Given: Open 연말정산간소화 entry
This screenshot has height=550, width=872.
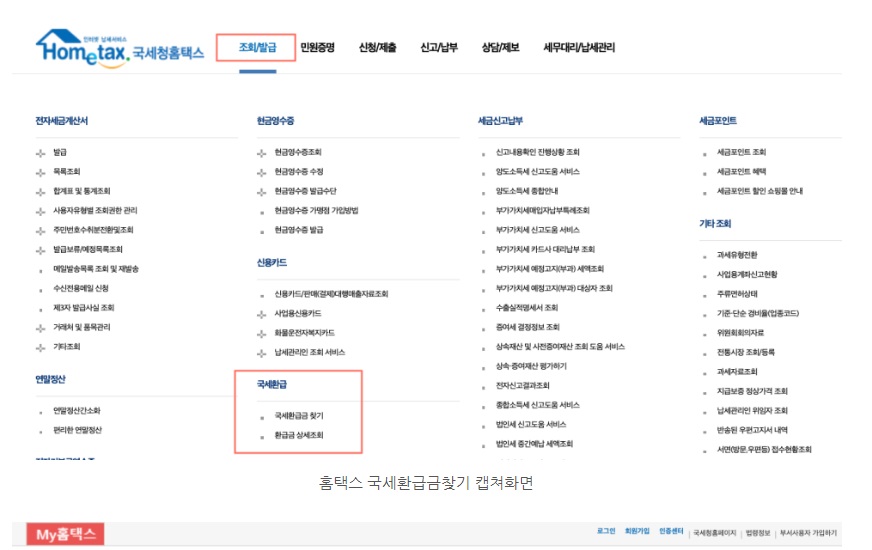Looking at the screenshot, I should pos(77,410).
